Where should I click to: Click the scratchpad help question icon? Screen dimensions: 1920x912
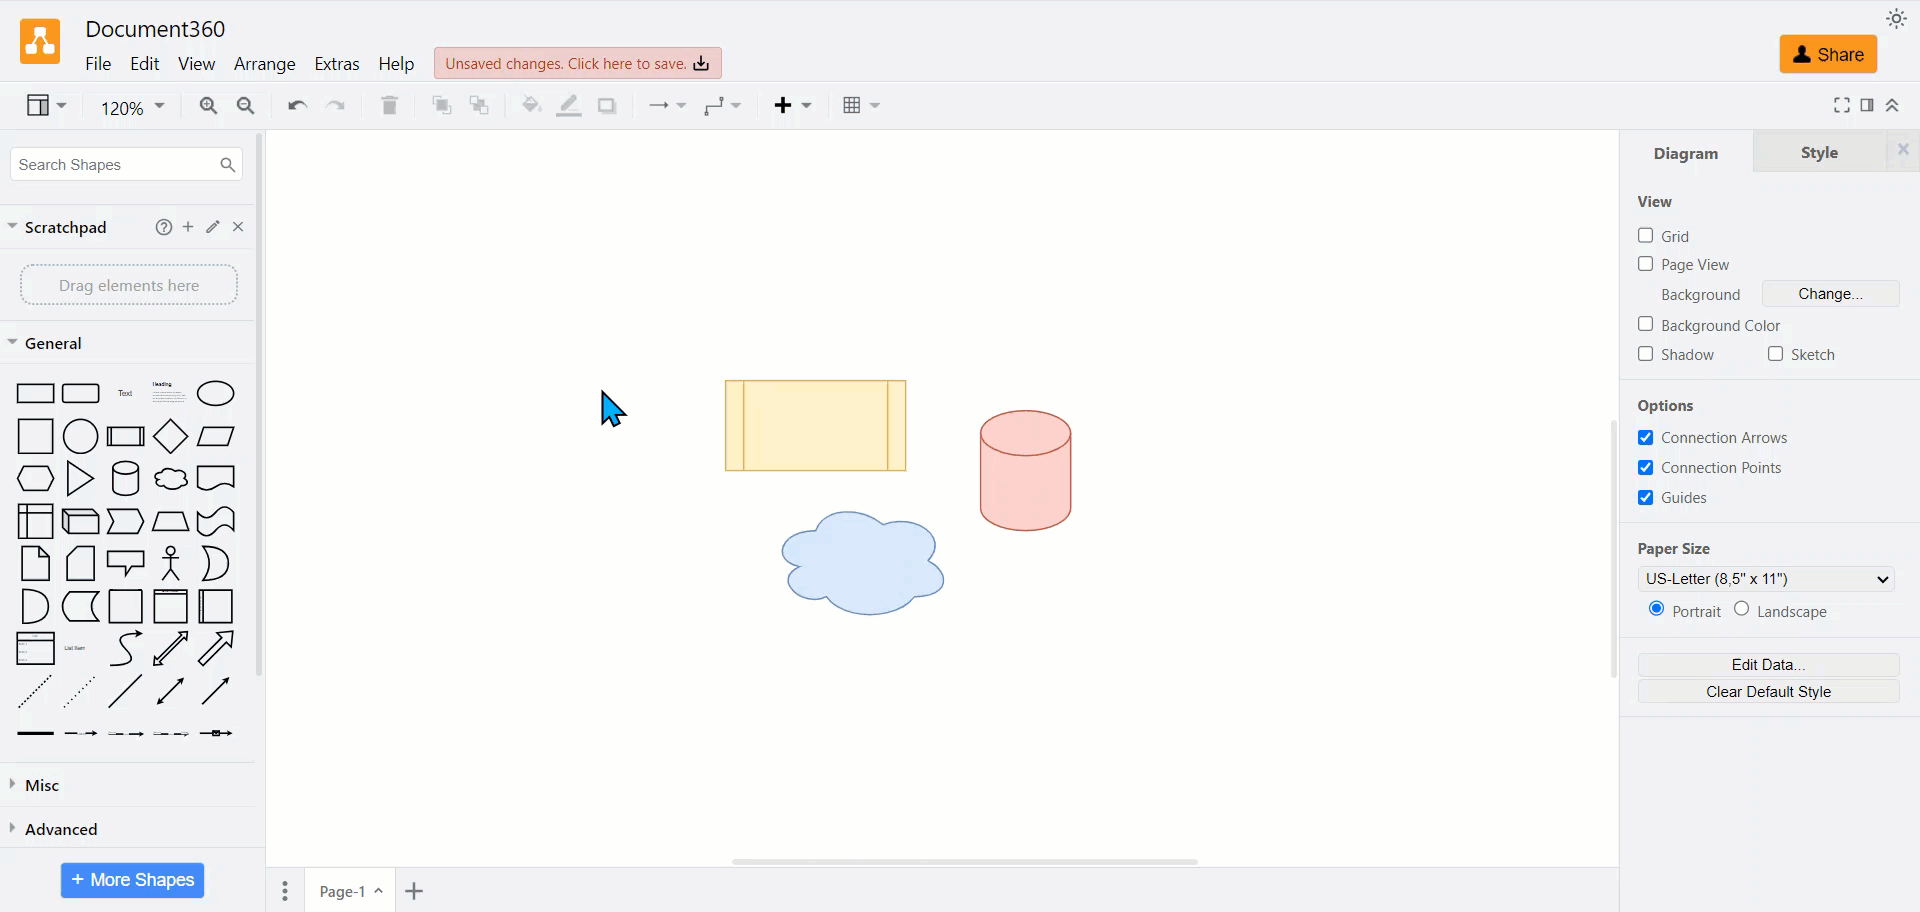coord(164,228)
